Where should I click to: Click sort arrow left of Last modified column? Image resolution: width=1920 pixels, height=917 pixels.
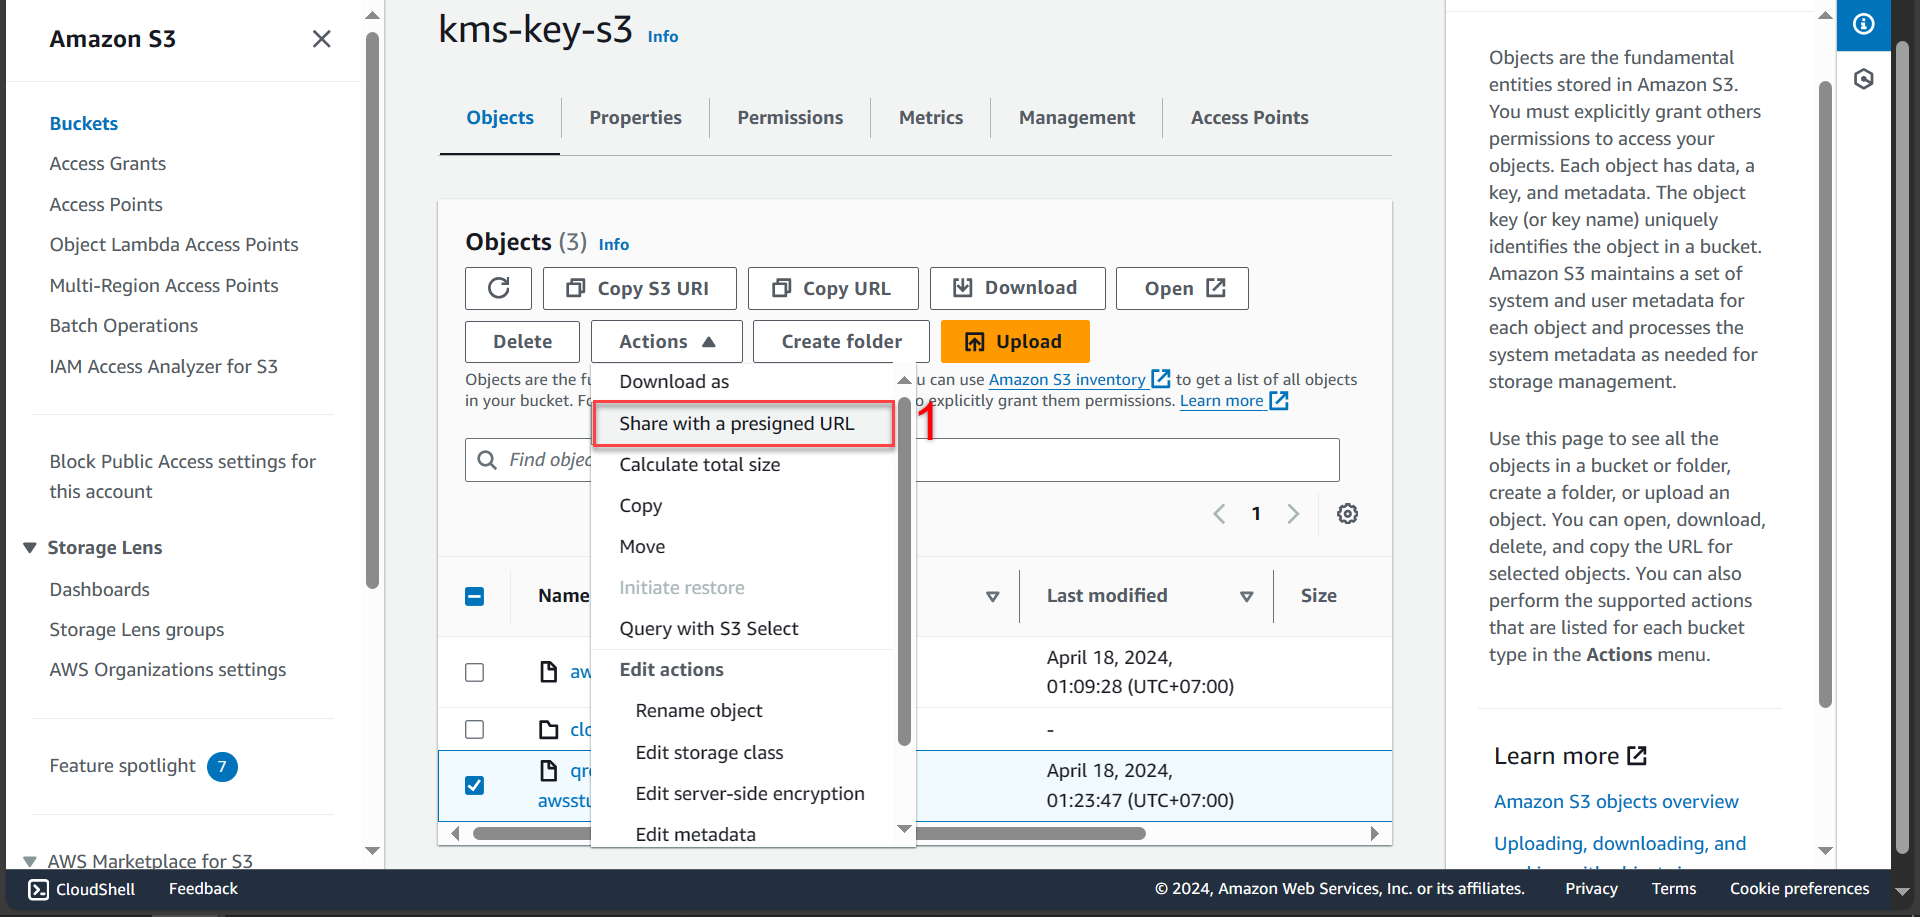pyautogui.click(x=992, y=596)
